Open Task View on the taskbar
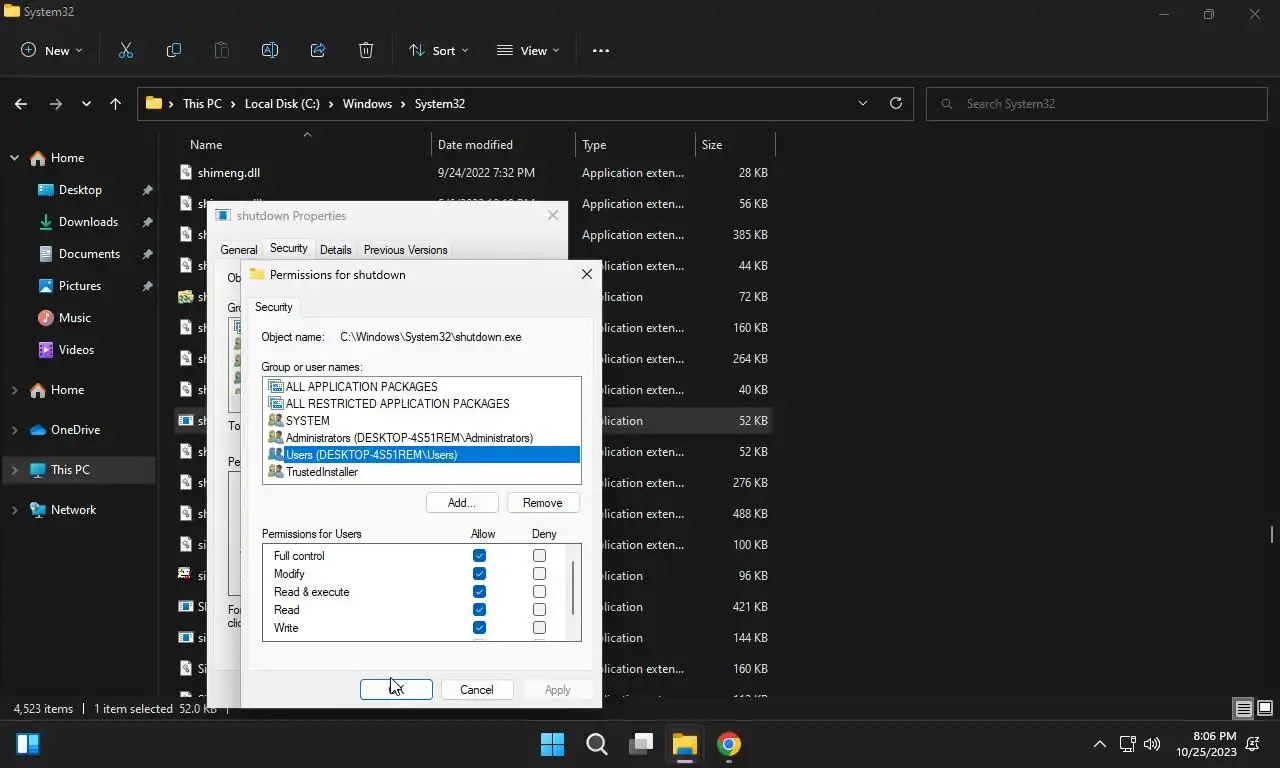The height and width of the screenshot is (768, 1280). 641,744
